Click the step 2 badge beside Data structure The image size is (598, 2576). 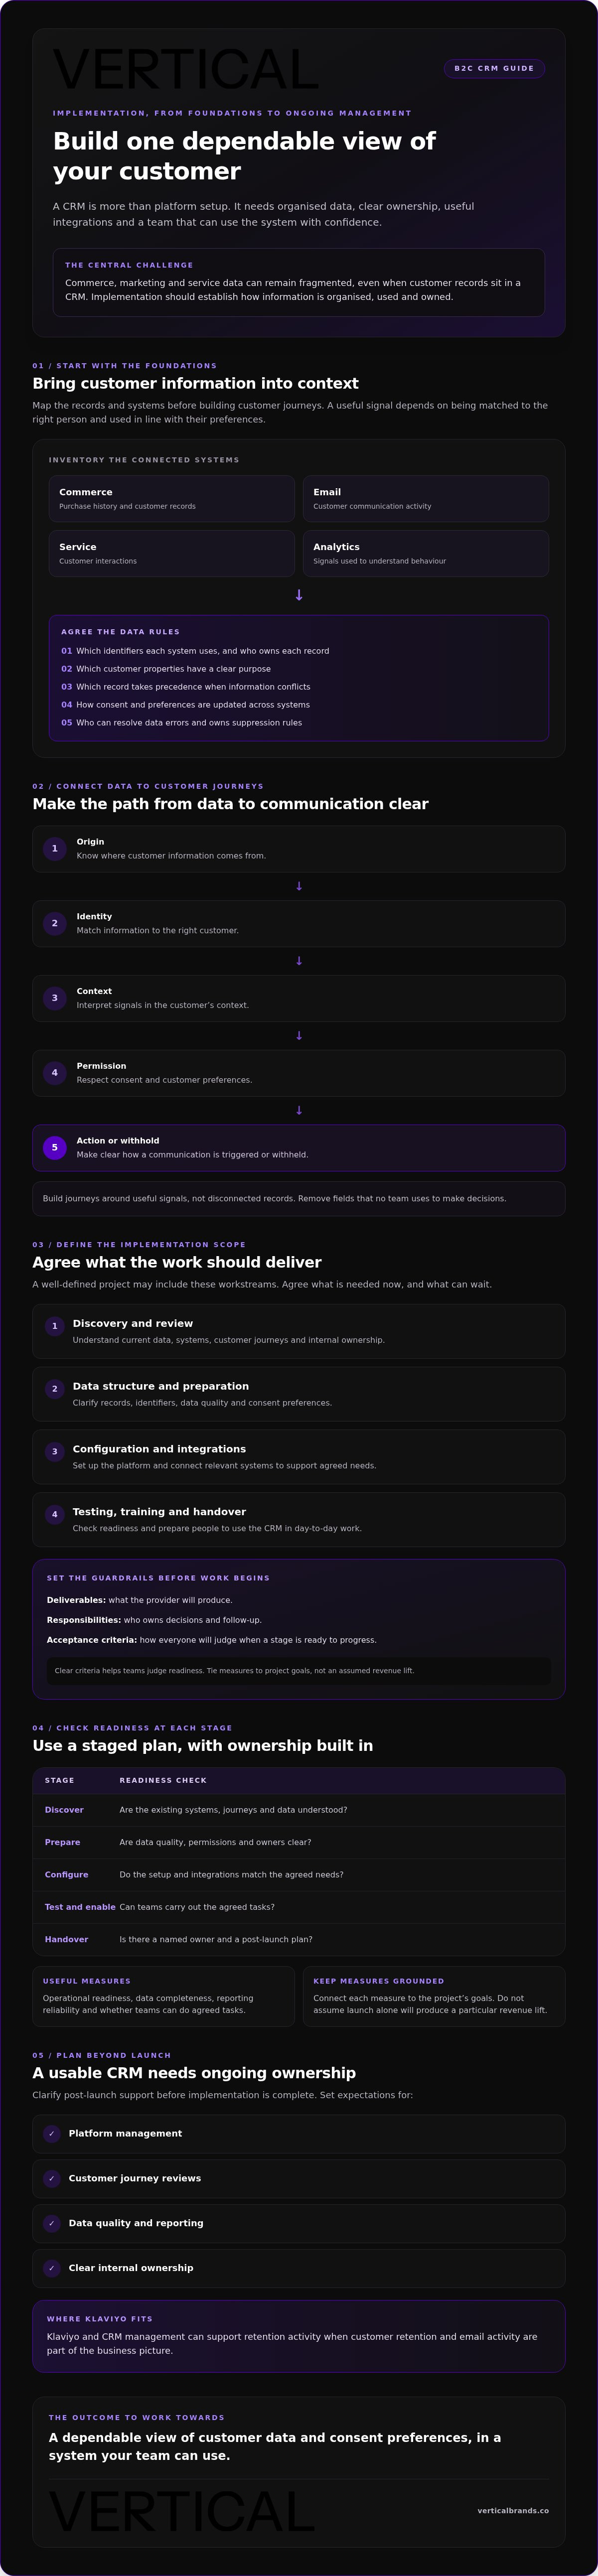tap(55, 1389)
